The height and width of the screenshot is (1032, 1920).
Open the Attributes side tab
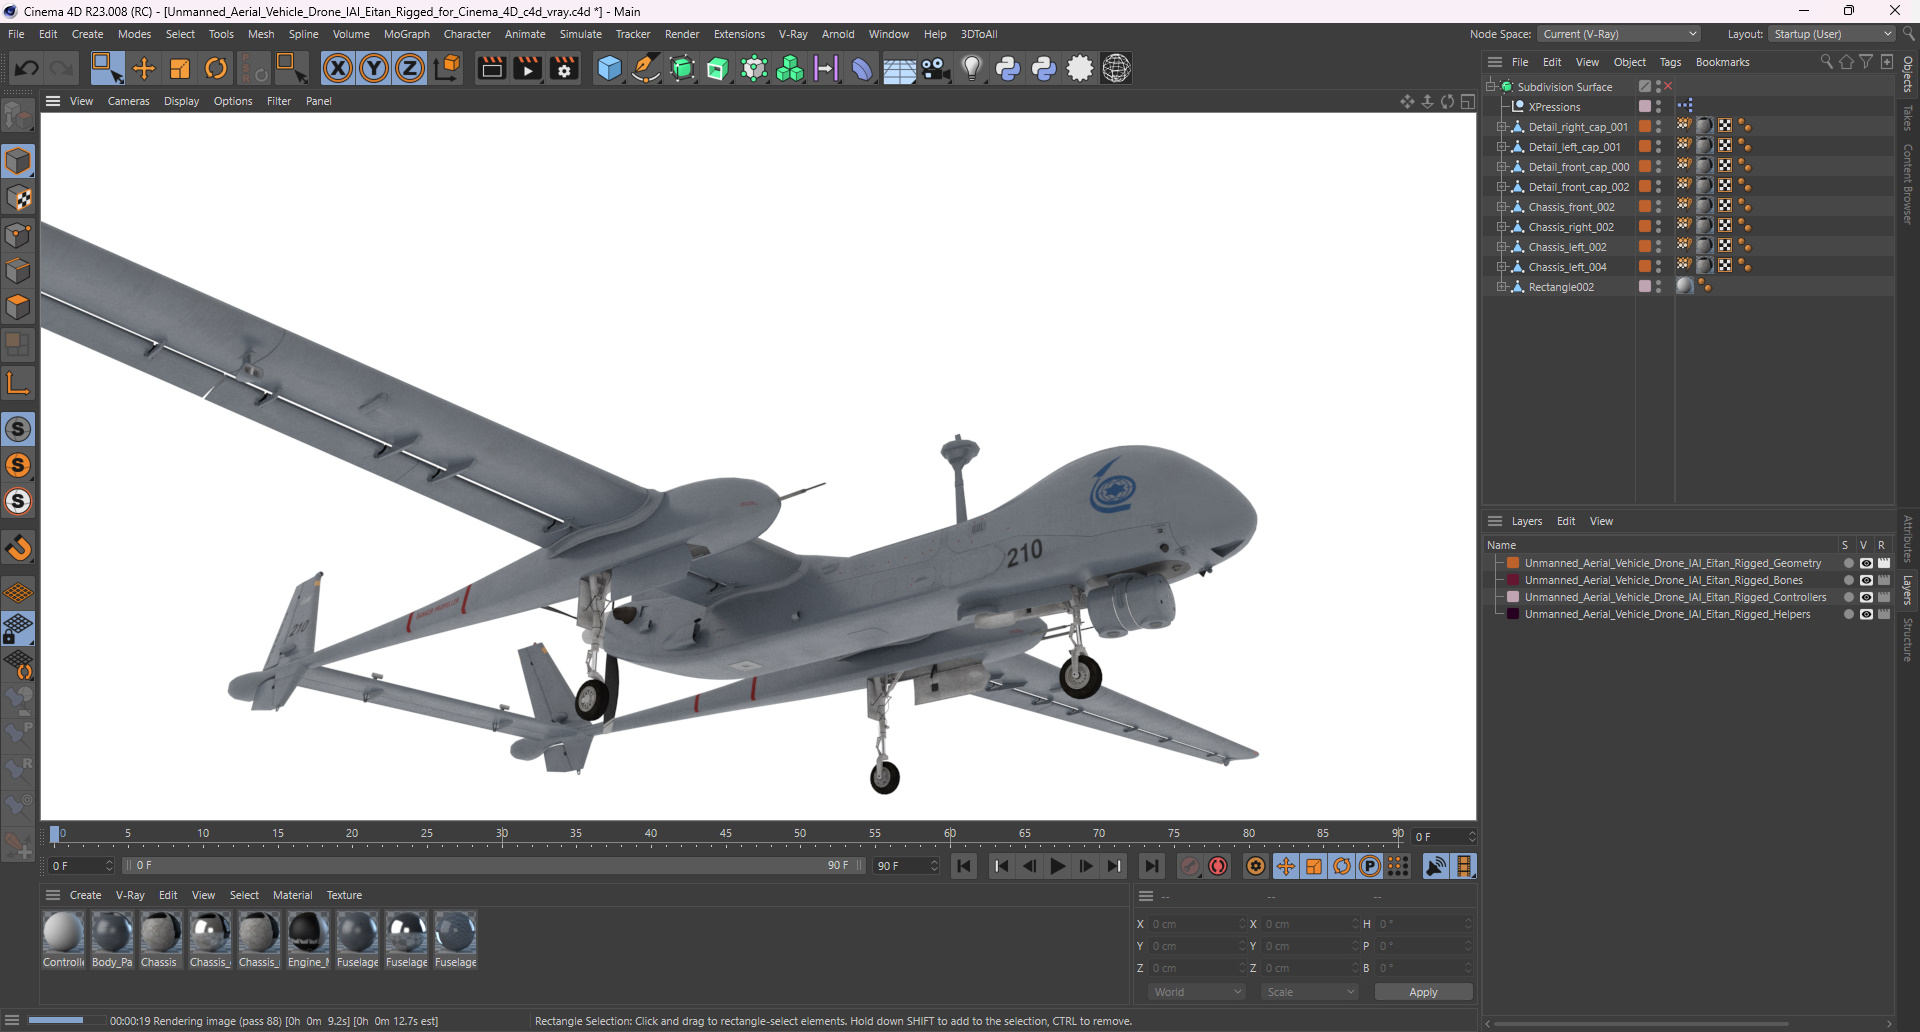pos(1908,539)
